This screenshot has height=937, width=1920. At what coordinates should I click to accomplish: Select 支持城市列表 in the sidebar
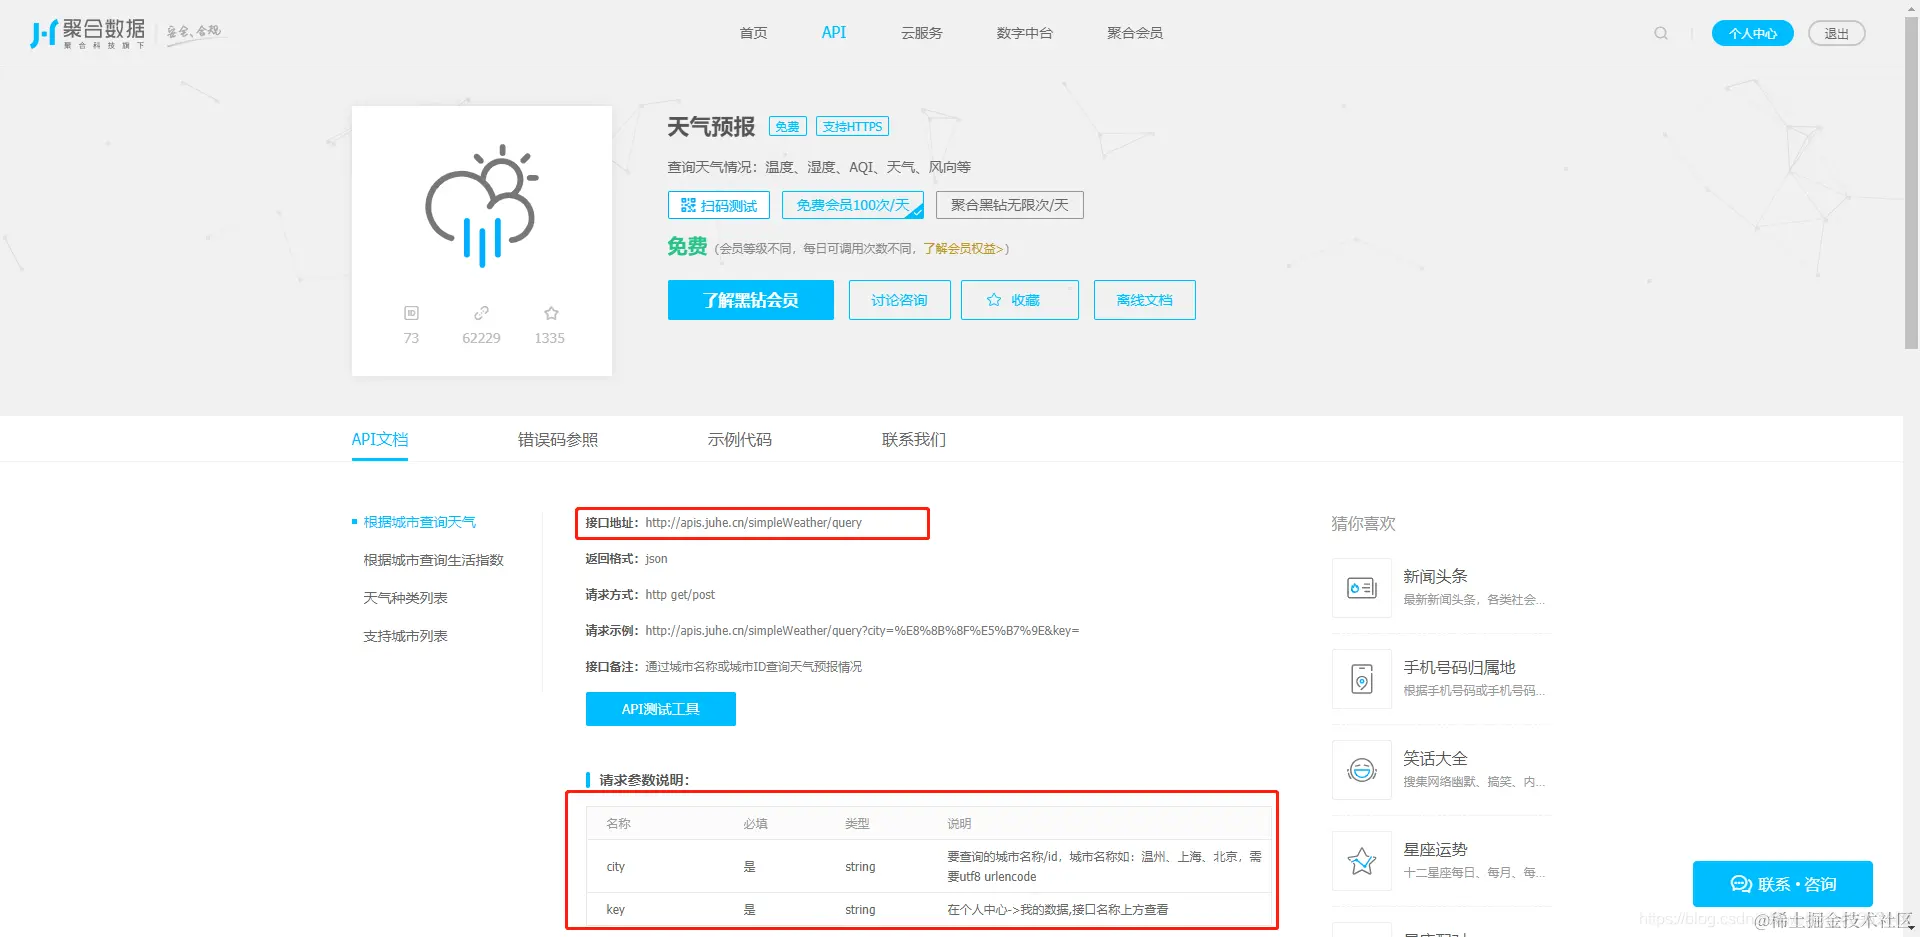pyautogui.click(x=406, y=636)
